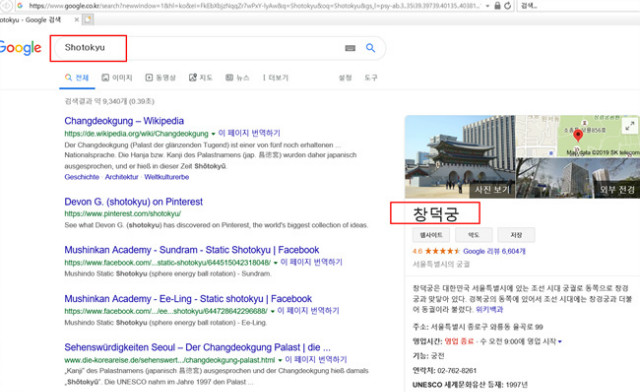Expand dropdown beside de.wikipedia.org Changdeokgung URL
Image resolution: width=640 pixels, height=392 pixels.
[x=213, y=134]
